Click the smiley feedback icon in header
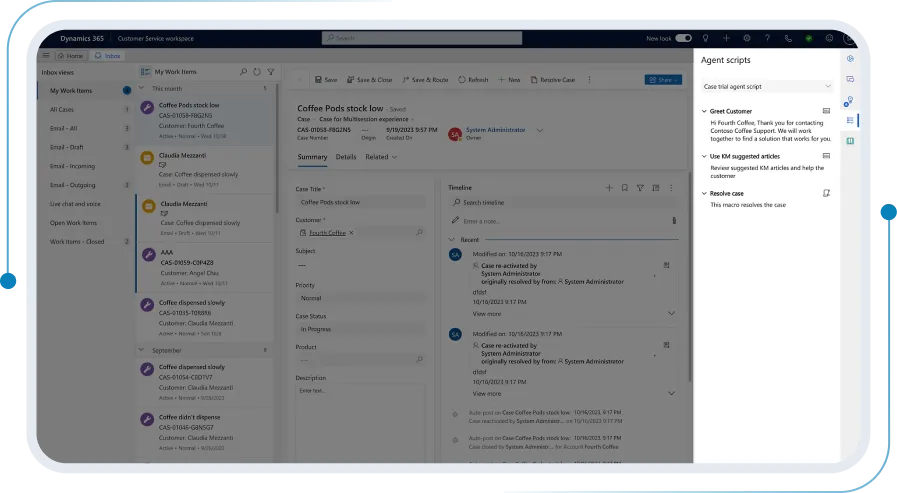The image size is (897, 493). click(829, 38)
